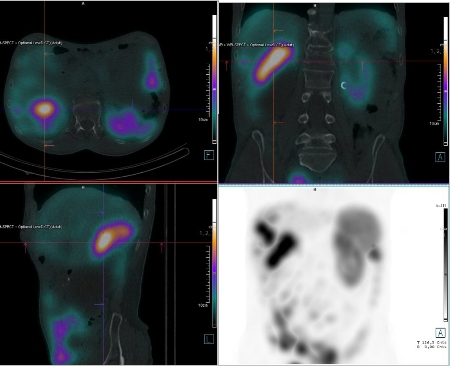
Task: Adjust the color scale bar of sagittal view
Action: point(214,263)
